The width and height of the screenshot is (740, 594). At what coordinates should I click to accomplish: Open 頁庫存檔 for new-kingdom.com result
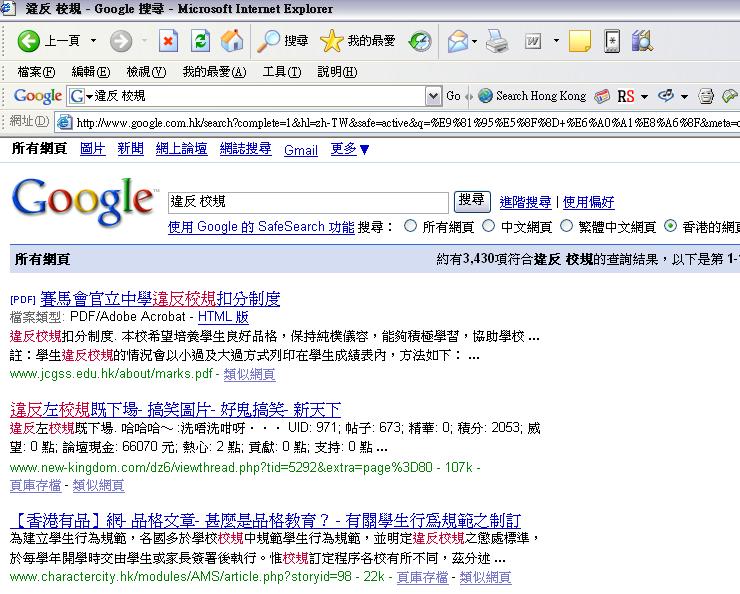(35, 485)
